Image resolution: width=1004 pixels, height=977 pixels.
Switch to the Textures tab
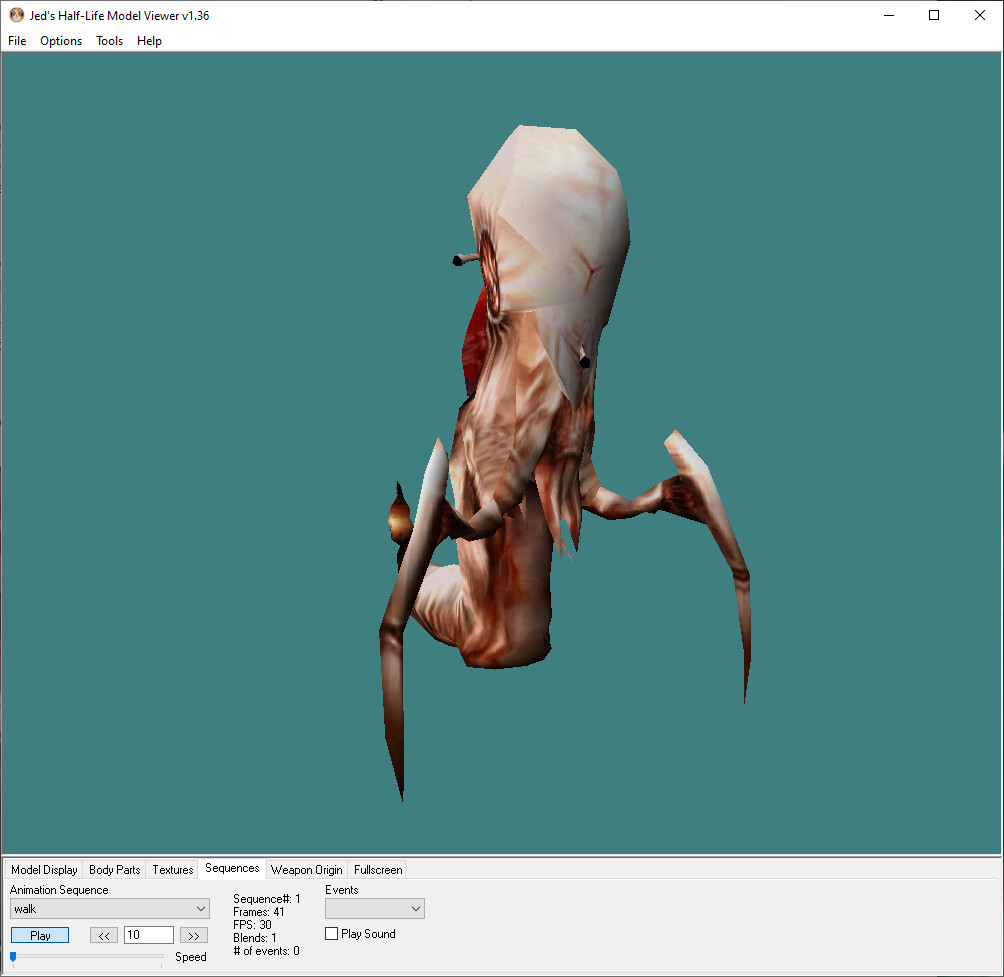coord(173,869)
